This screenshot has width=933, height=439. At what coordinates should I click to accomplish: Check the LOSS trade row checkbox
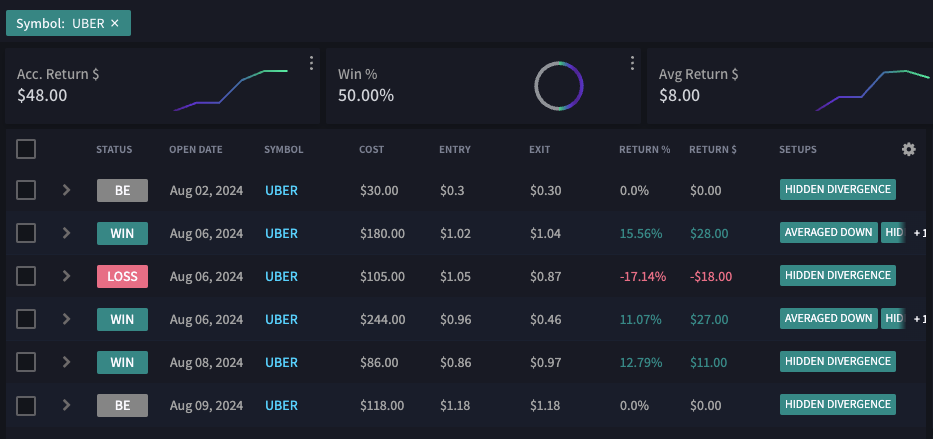[26, 276]
